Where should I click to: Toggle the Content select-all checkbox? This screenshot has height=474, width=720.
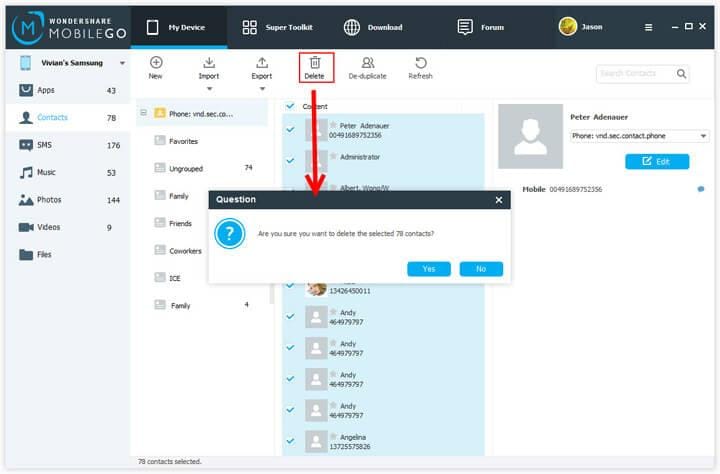click(x=290, y=106)
